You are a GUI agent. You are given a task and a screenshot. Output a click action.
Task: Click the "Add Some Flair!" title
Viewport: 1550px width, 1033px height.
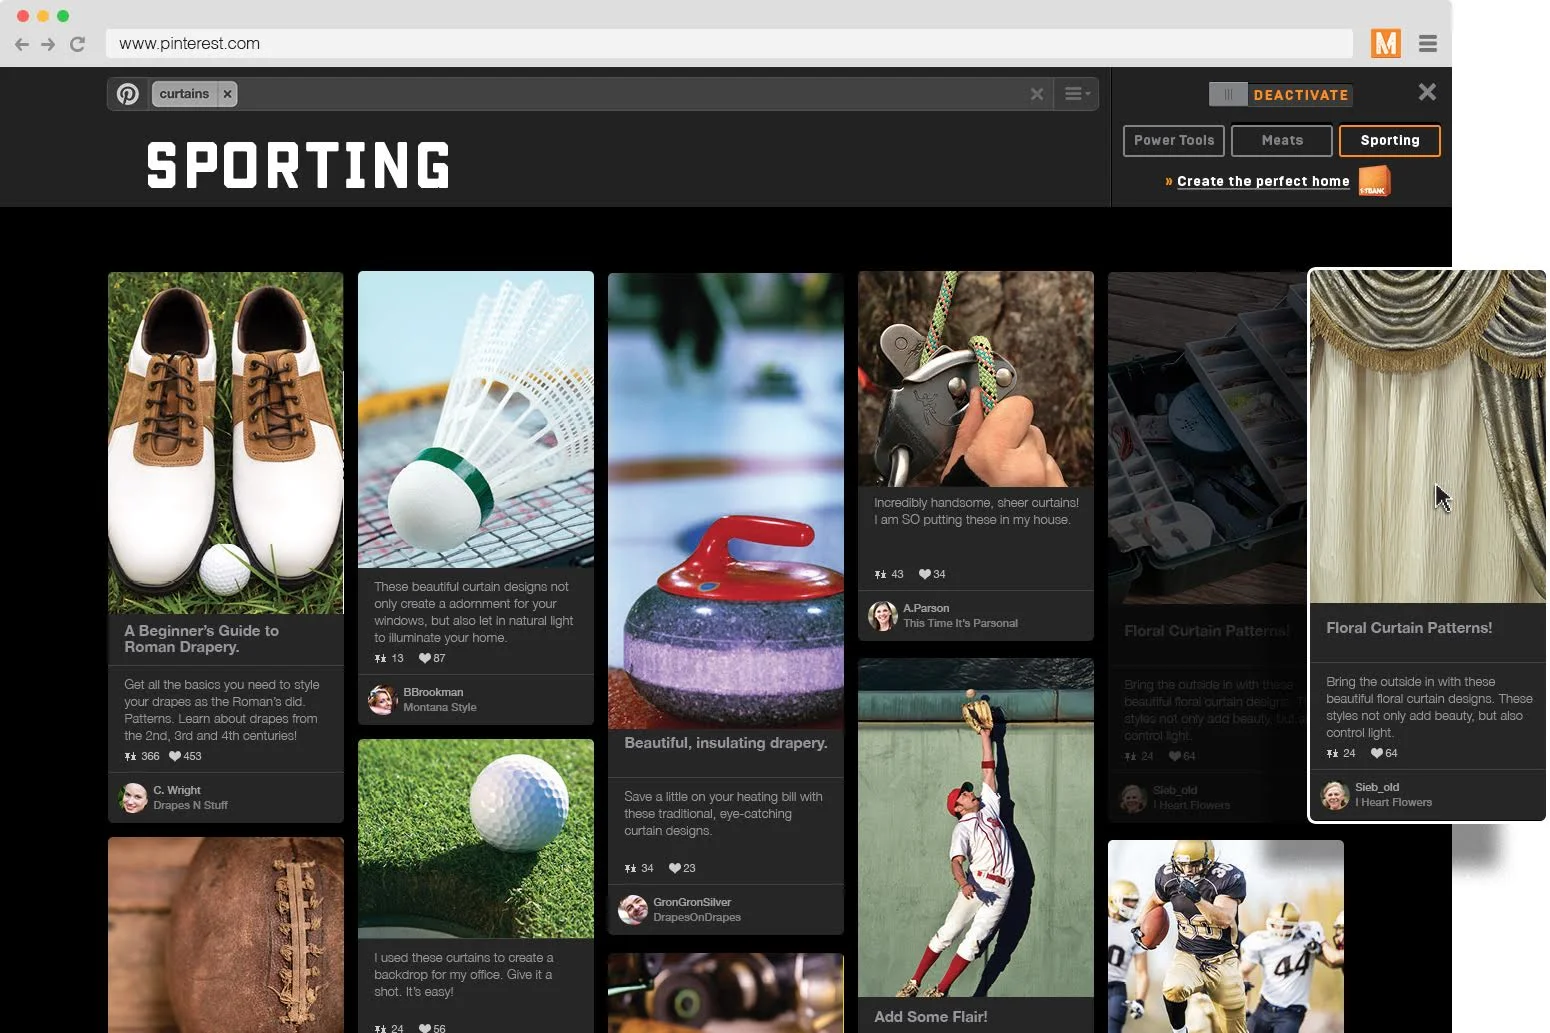(931, 1017)
